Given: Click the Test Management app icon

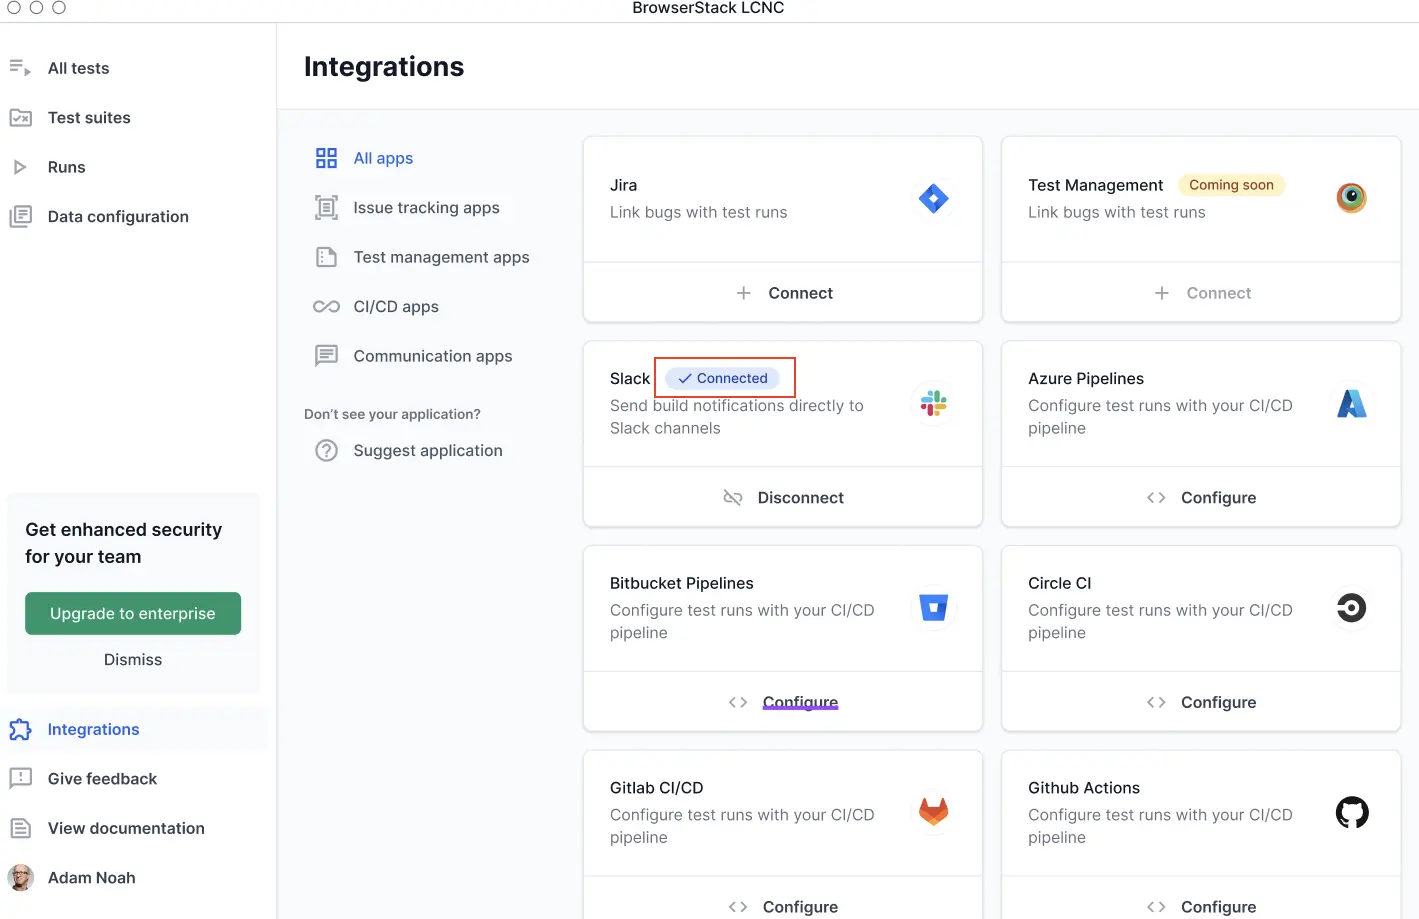Looking at the screenshot, I should [1351, 198].
